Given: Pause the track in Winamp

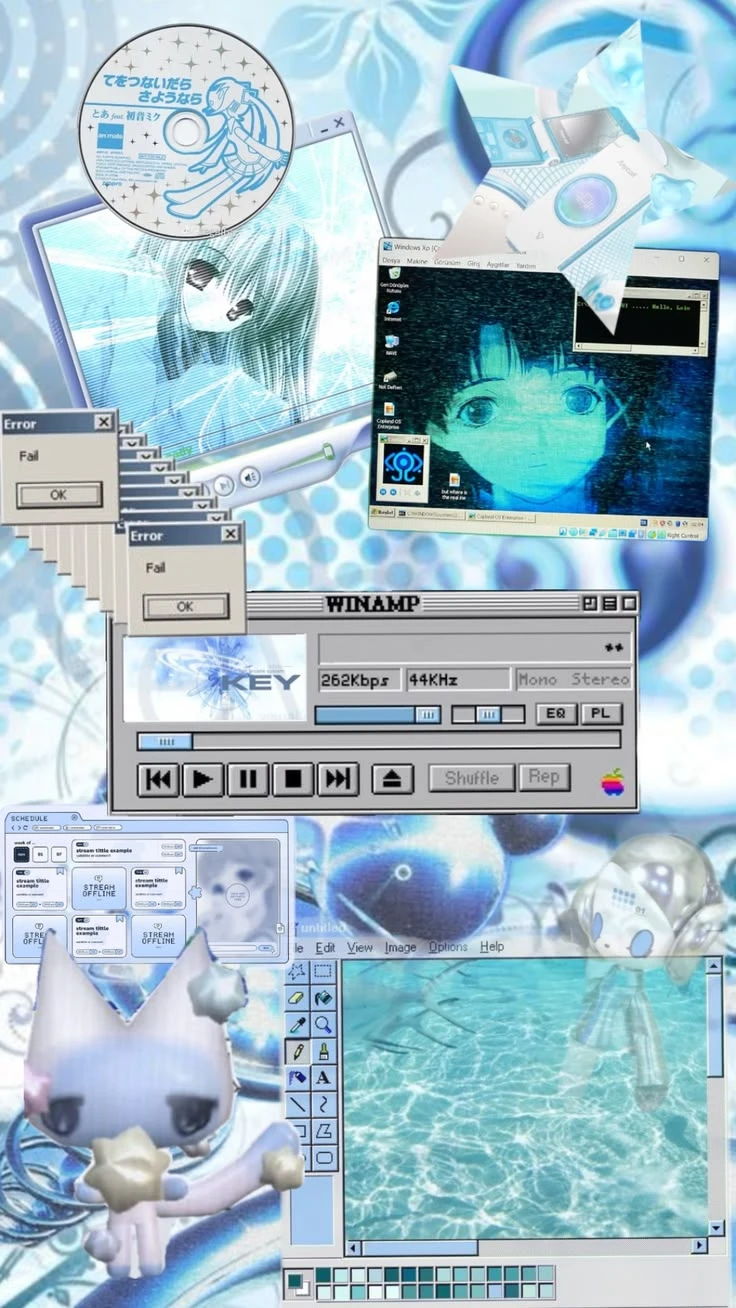Looking at the screenshot, I should click(x=247, y=779).
